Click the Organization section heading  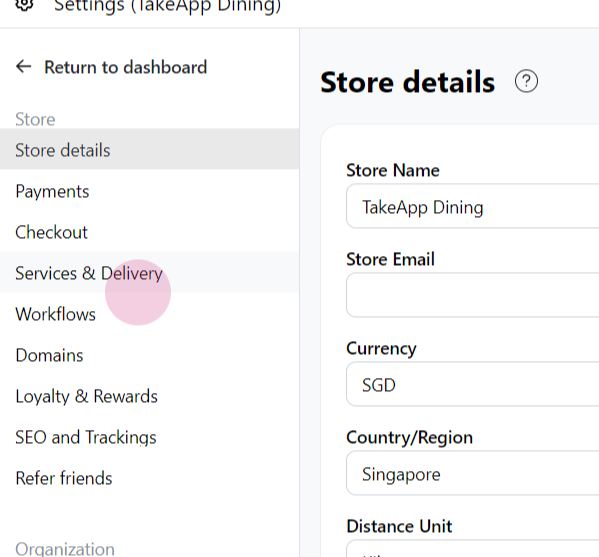[x=65, y=549]
